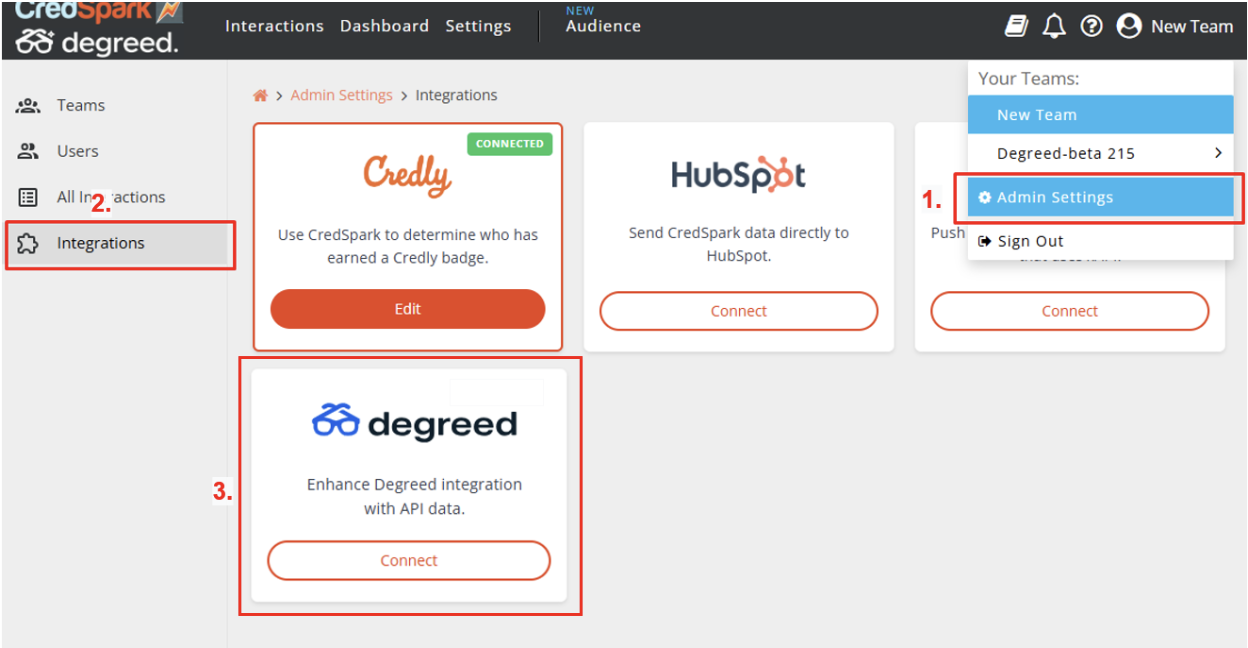Open the Settings menu
The image size is (1248, 648).
[x=478, y=26]
